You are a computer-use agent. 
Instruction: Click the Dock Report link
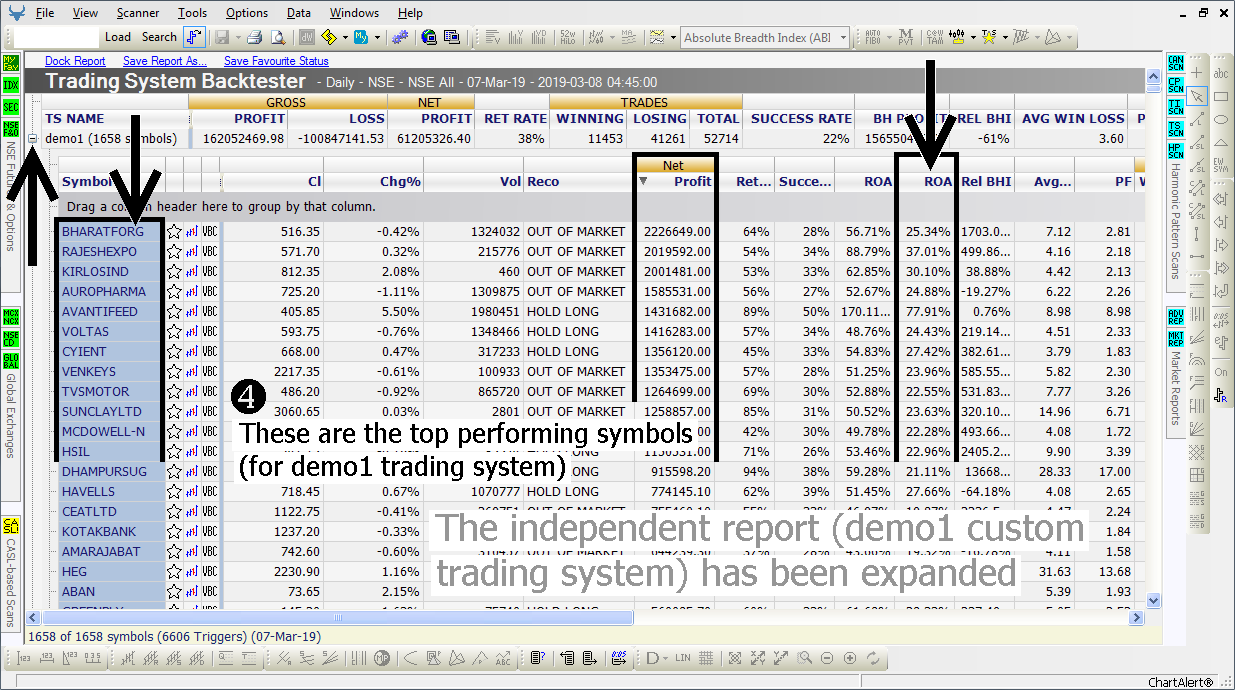click(75, 61)
